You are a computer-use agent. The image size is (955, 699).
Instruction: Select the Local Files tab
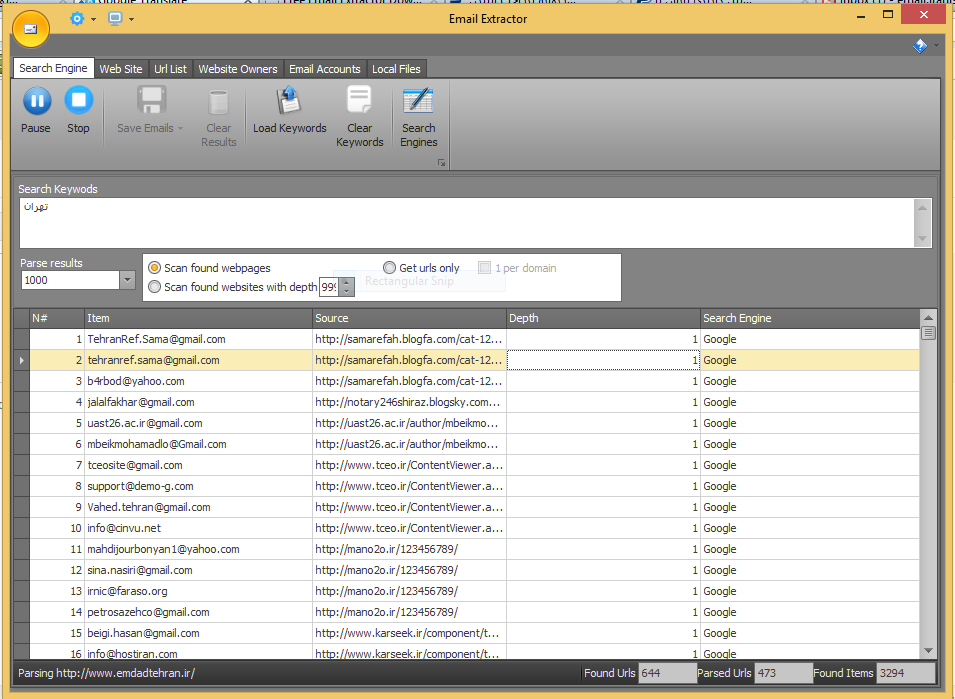pyautogui.click(x=396, y=69)
